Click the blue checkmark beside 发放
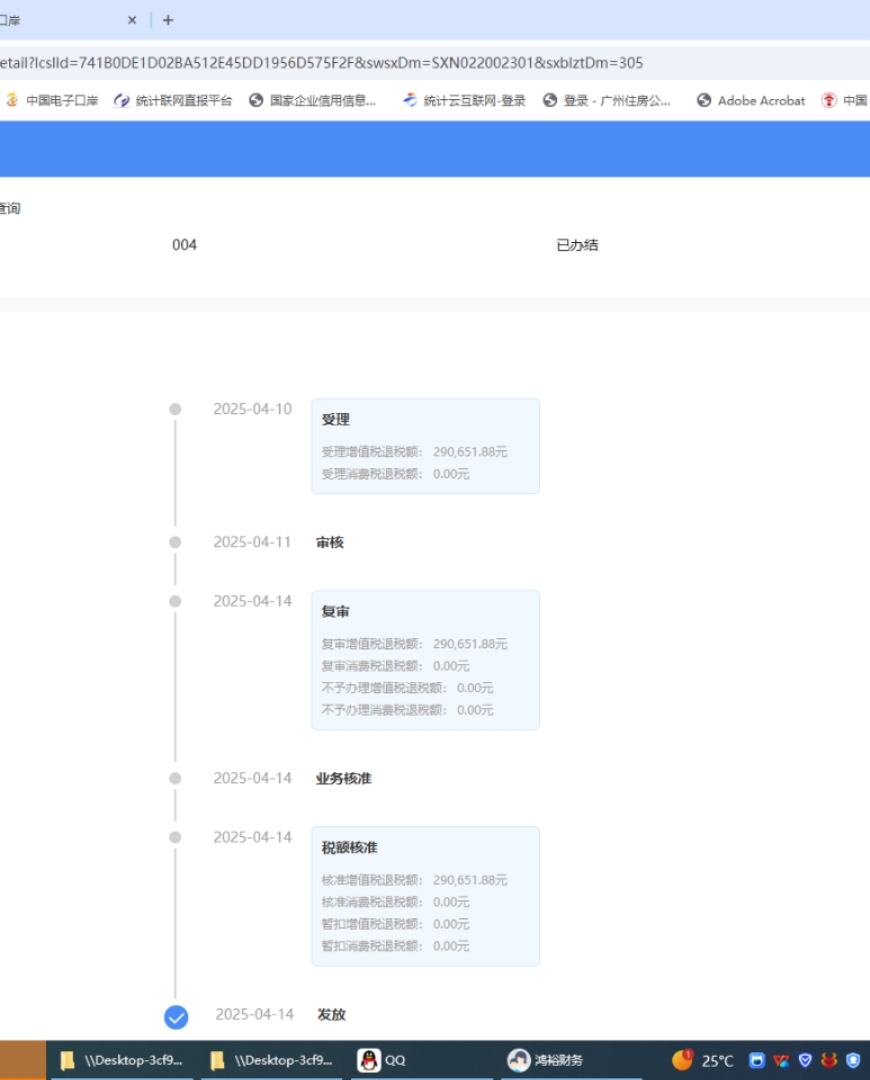Viewport: 870px width, 1080px height. (x=175, y=1016)
